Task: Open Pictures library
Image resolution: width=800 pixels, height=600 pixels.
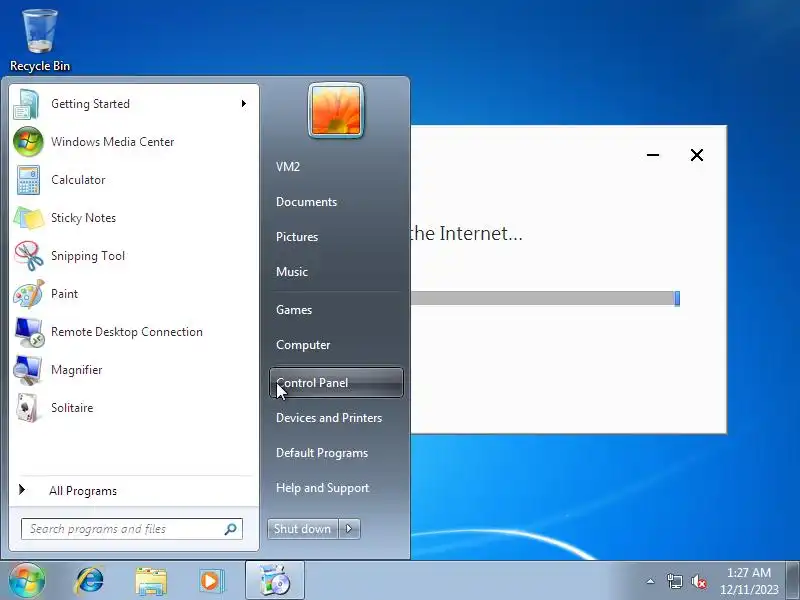Action: click(x=297, y=237)
